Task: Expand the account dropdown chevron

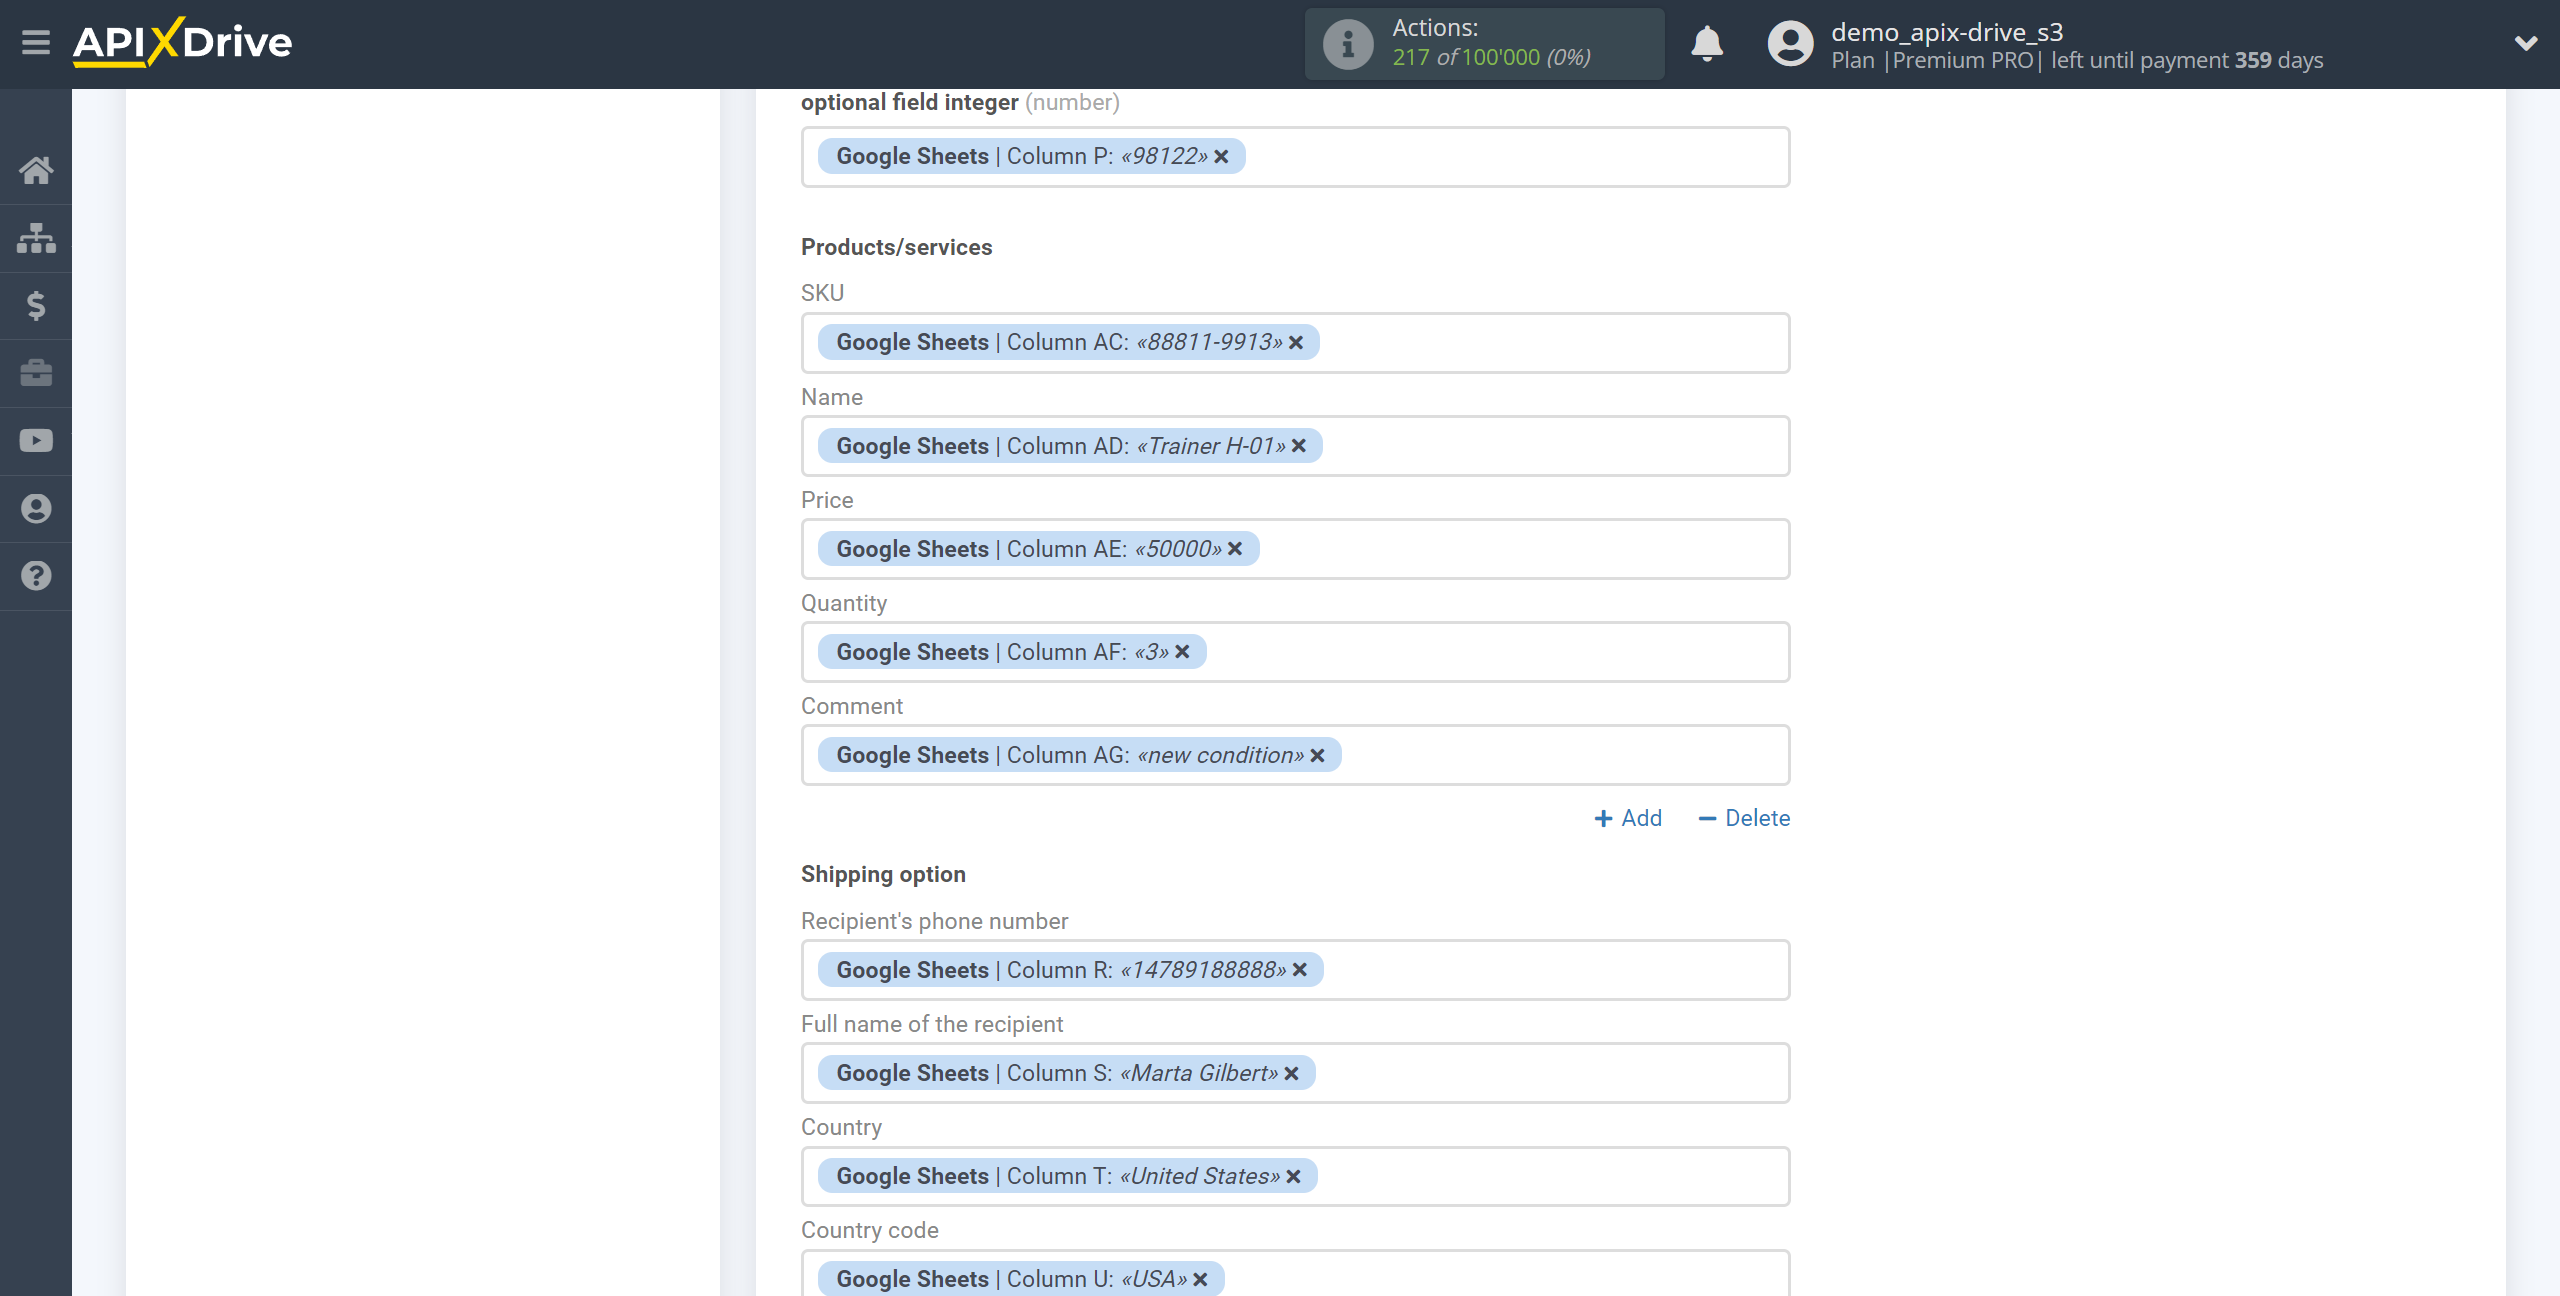Action: pos(2526,43)
